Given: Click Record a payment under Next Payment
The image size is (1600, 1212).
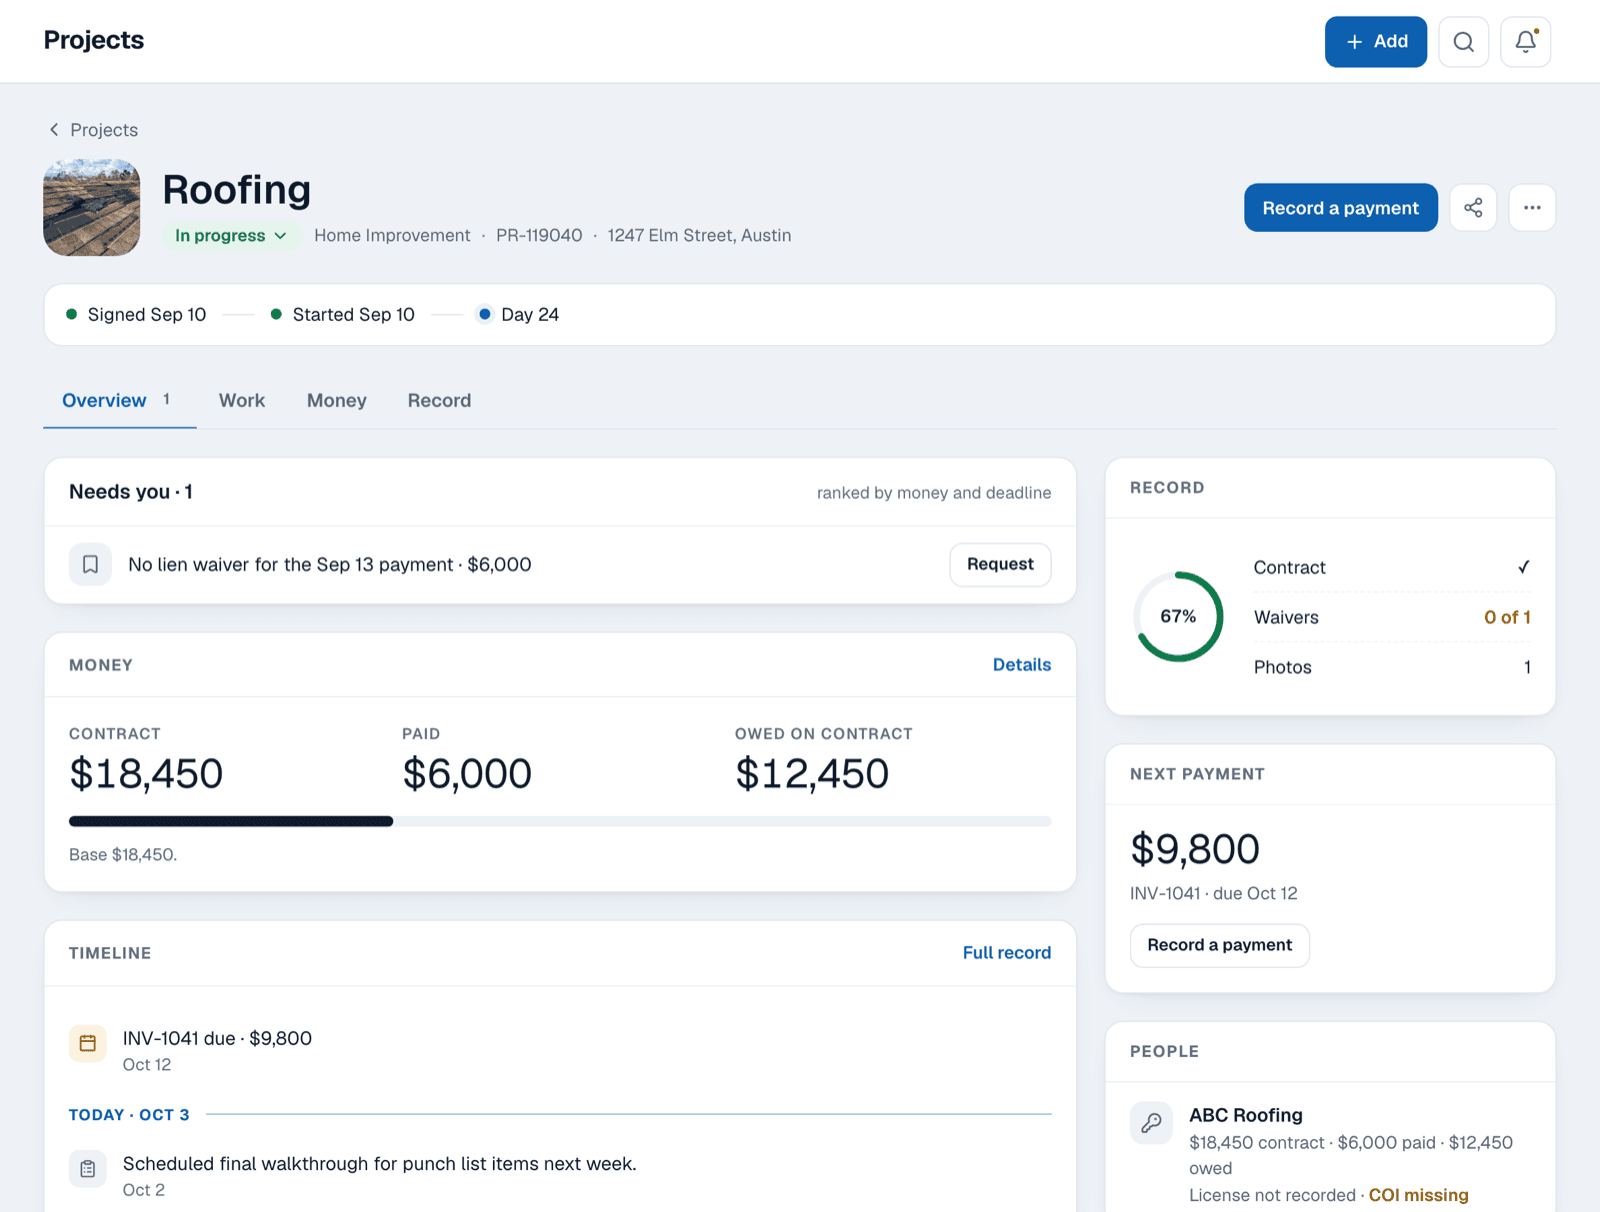Looking at the screenshot, I should point(1219,945).
